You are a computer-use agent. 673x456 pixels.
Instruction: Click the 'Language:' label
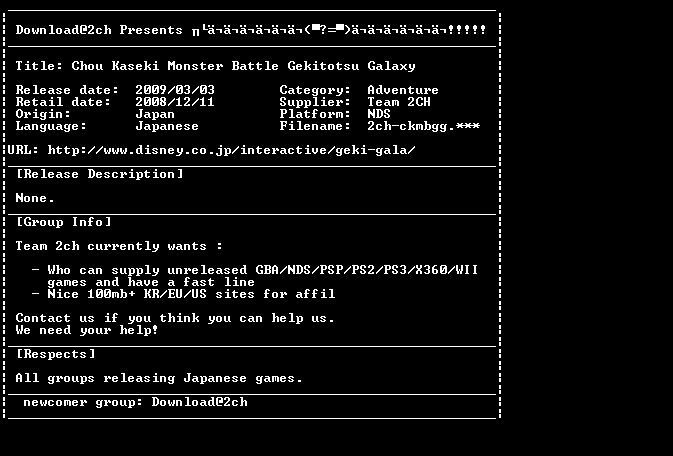pyautogui.click(x=51, y=126)
